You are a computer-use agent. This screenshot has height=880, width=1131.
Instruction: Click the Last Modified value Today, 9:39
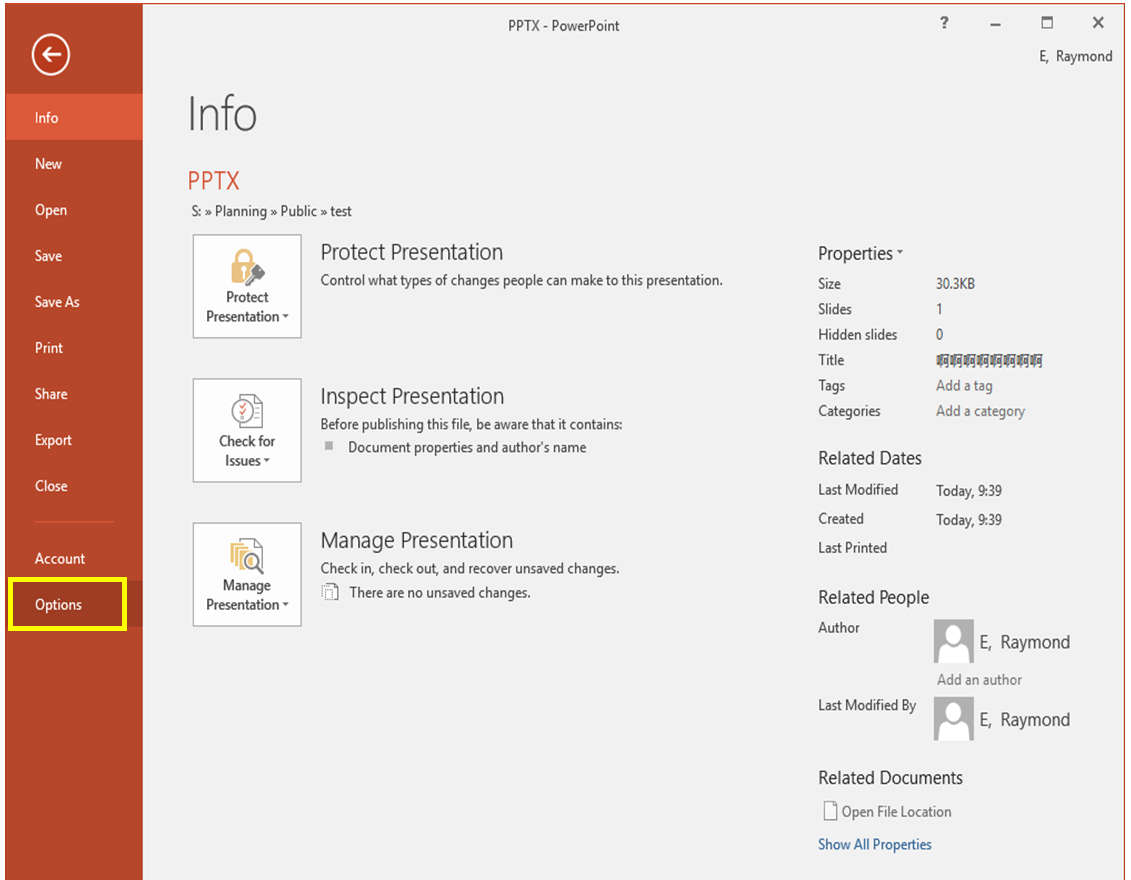[x=969, y=490]
